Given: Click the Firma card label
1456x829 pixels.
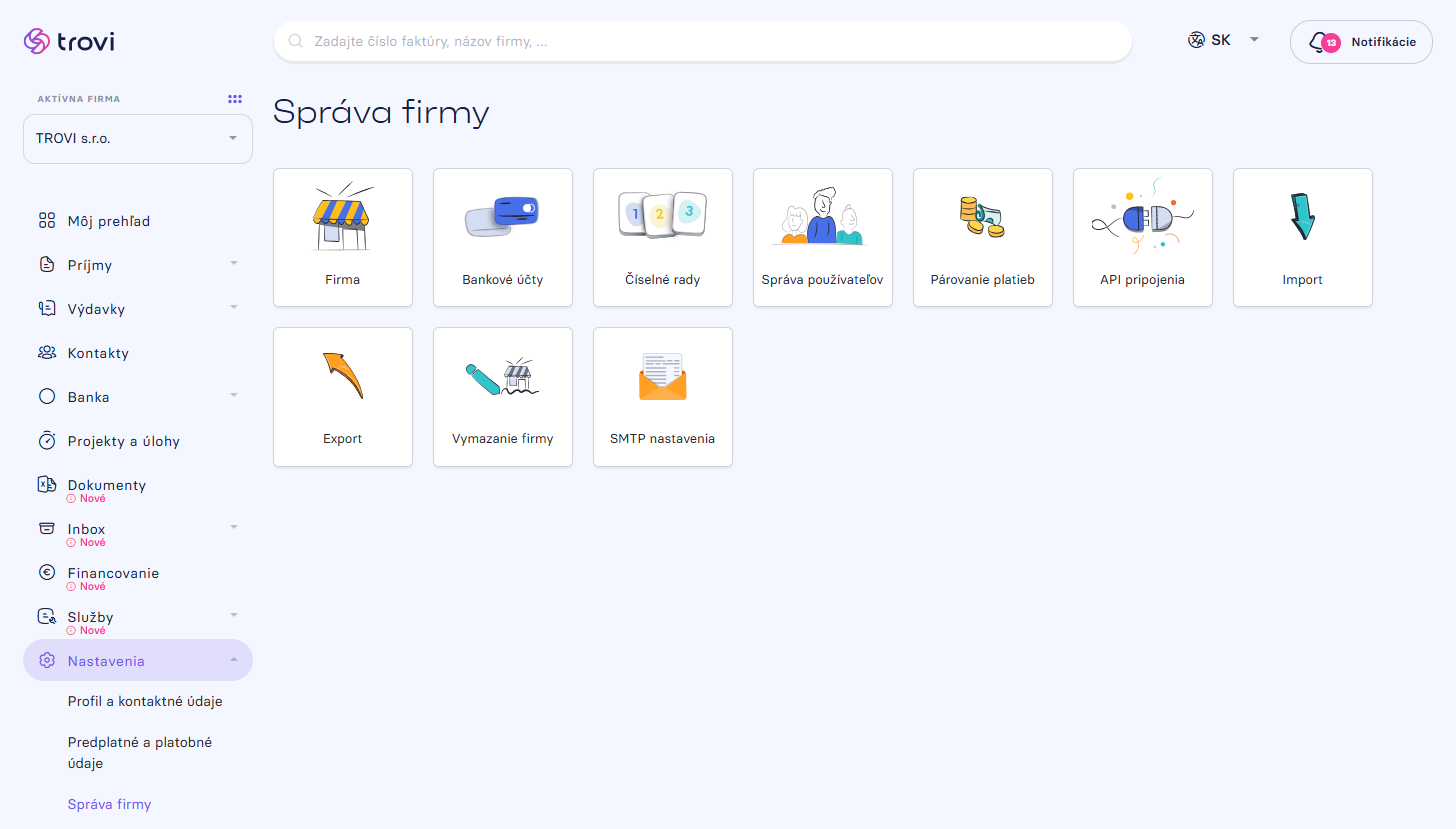Looking at the screenshot, I should click(x=343, y=280).
